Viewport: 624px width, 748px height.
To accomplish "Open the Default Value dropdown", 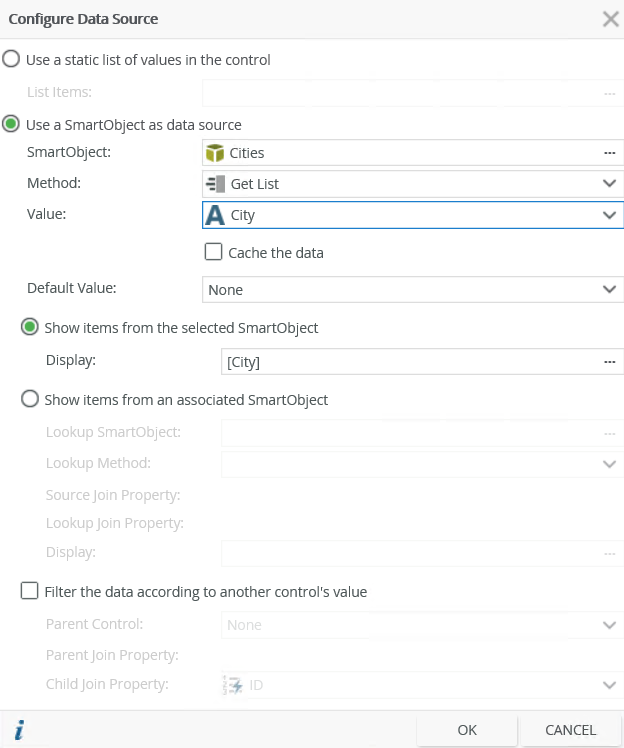I will point(608,290).
